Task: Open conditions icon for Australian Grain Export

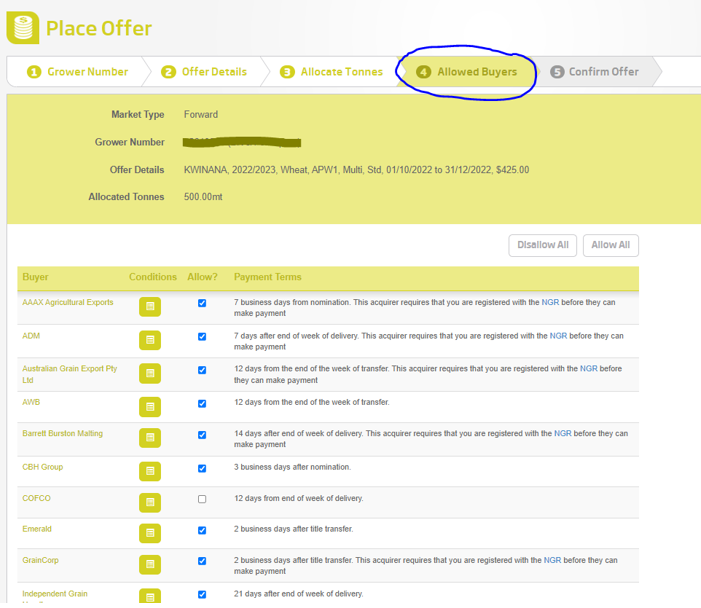Action: [150, 373]
